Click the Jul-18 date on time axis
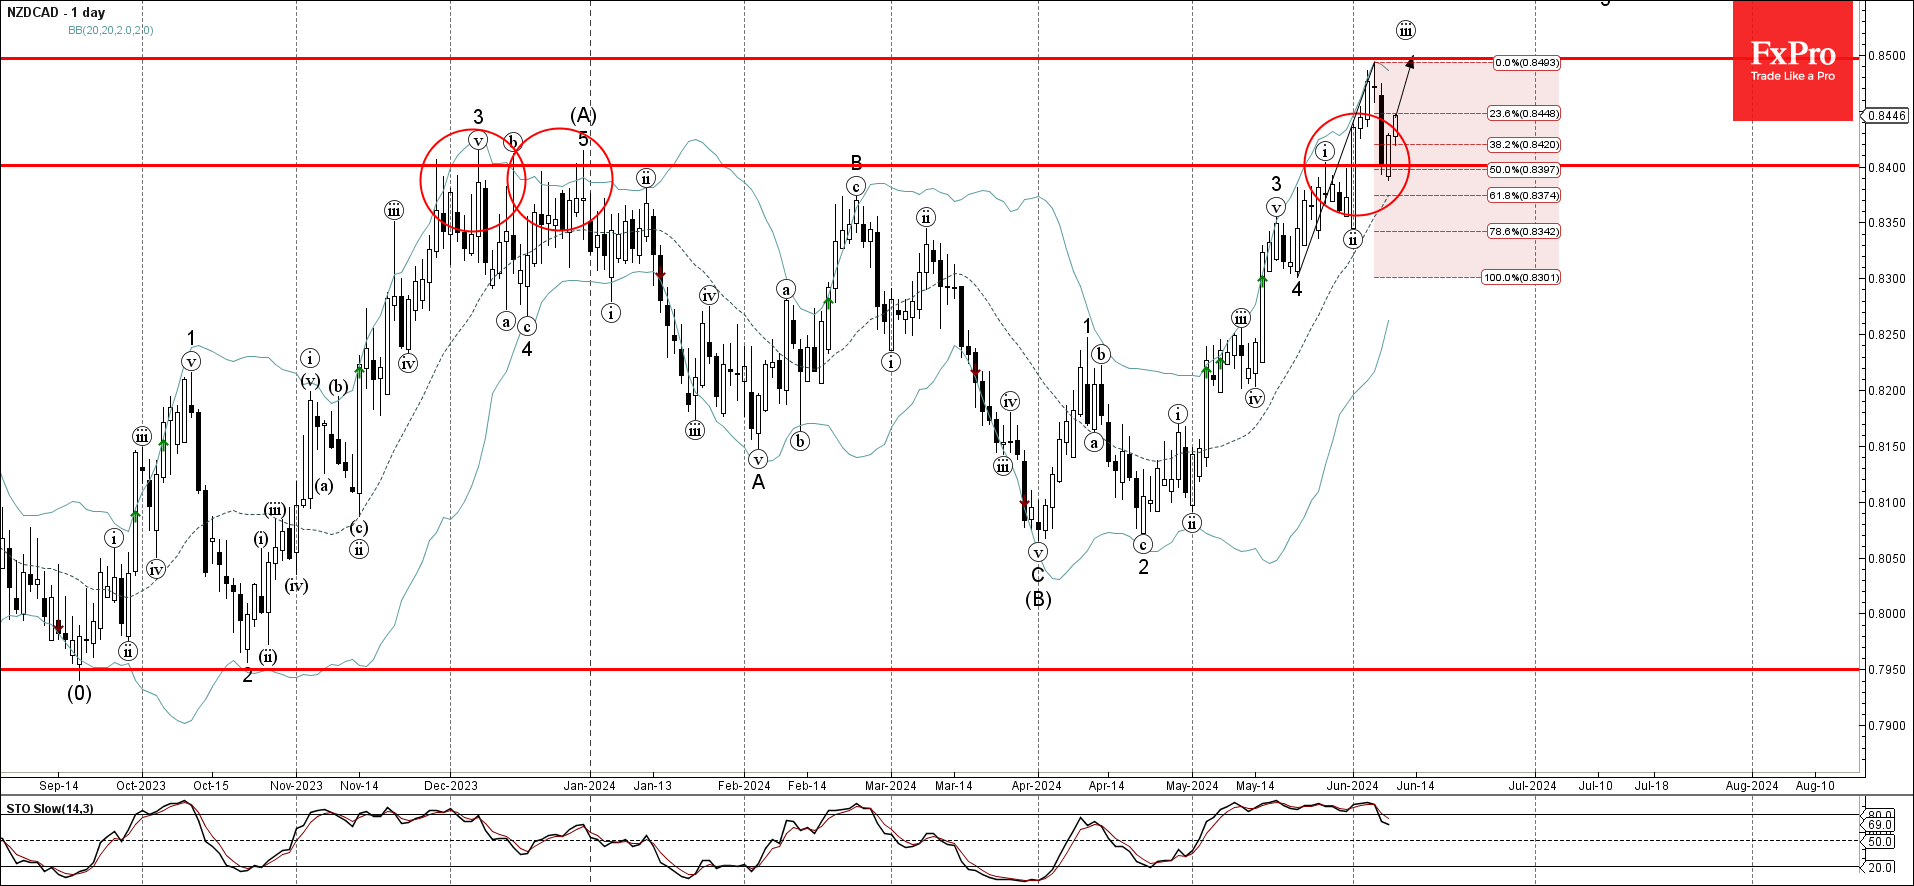 pyautogui.click(x=1651, y=786)
